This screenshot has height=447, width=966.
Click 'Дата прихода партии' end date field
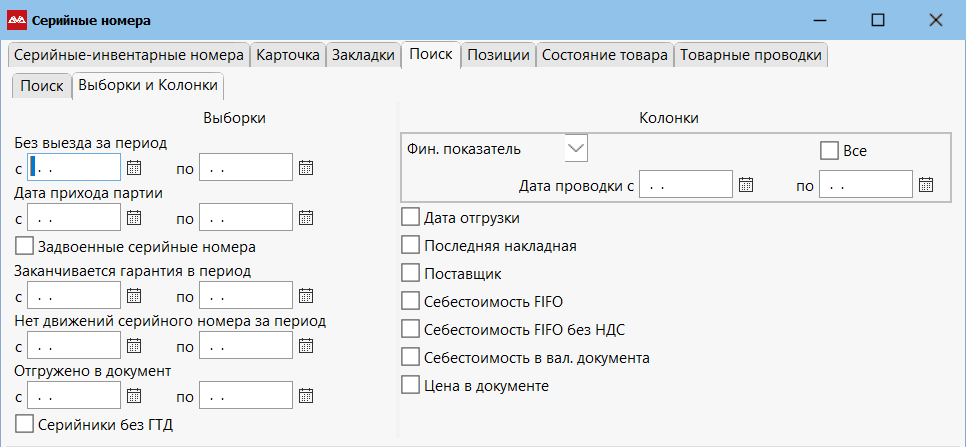click(x=245, y=217)
